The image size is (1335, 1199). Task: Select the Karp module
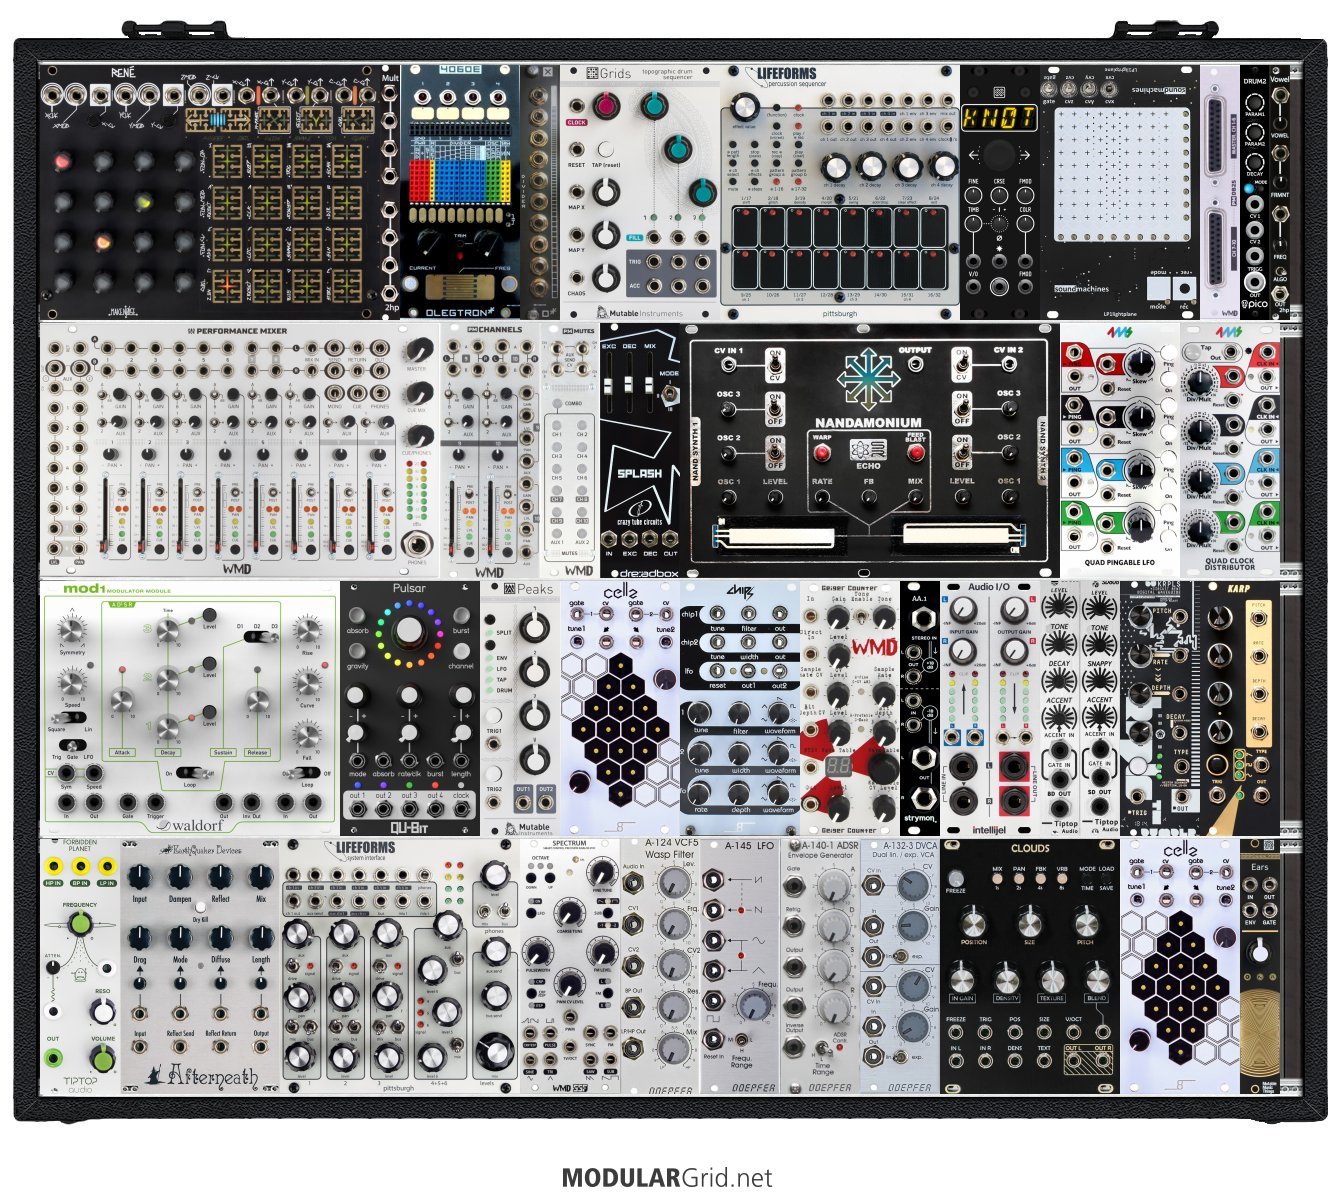[x=1240, y=708]
